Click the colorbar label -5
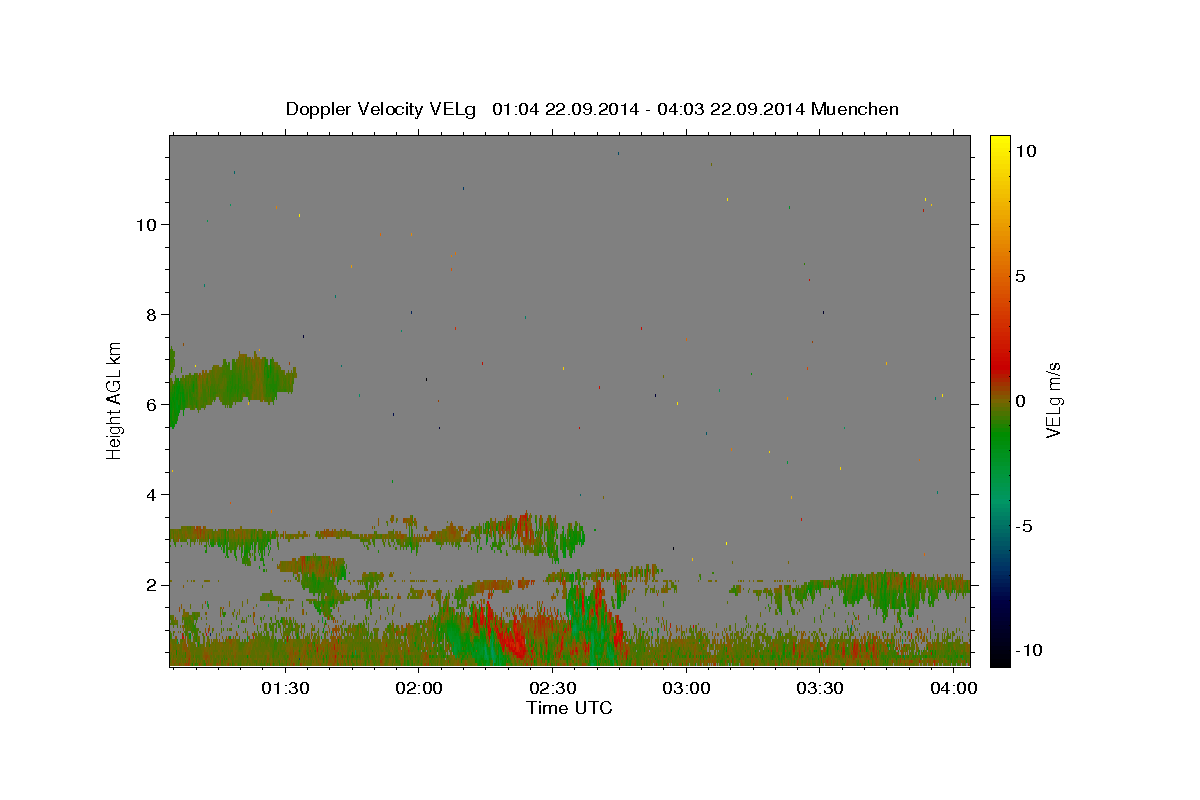 (x=1023, y=526)
